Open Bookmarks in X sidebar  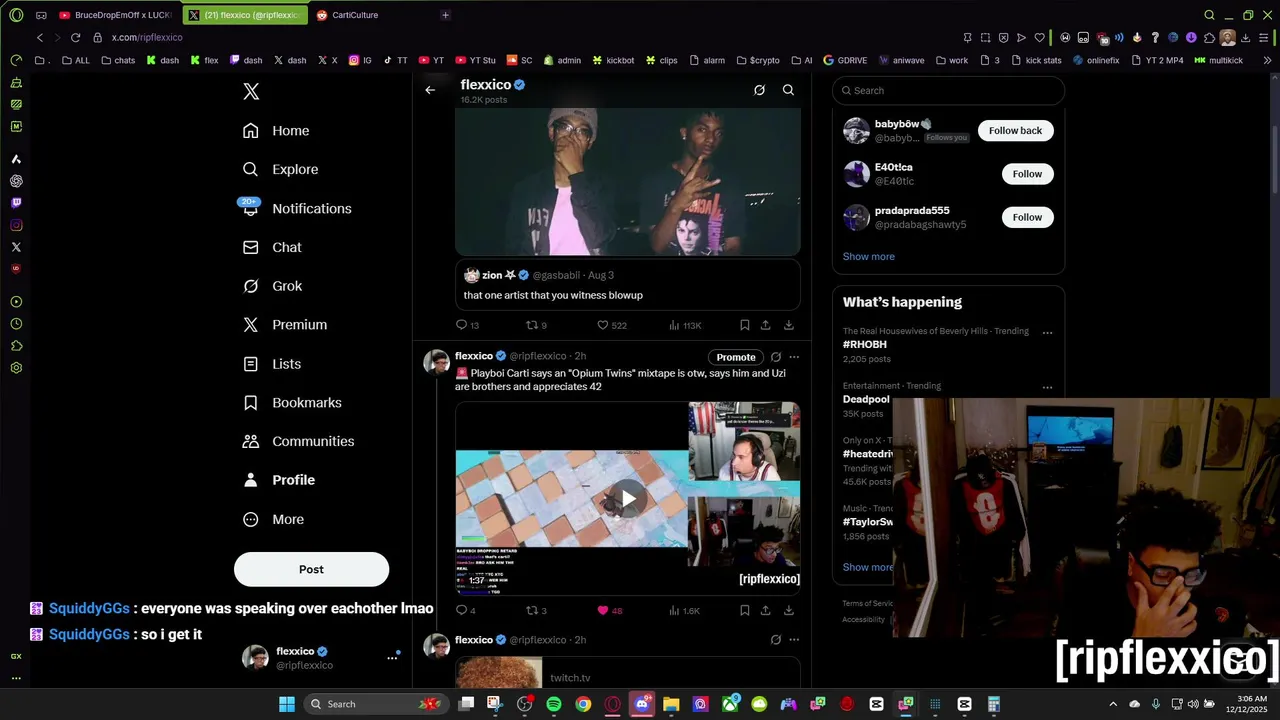pyautogui.click(x=292, y=403)
